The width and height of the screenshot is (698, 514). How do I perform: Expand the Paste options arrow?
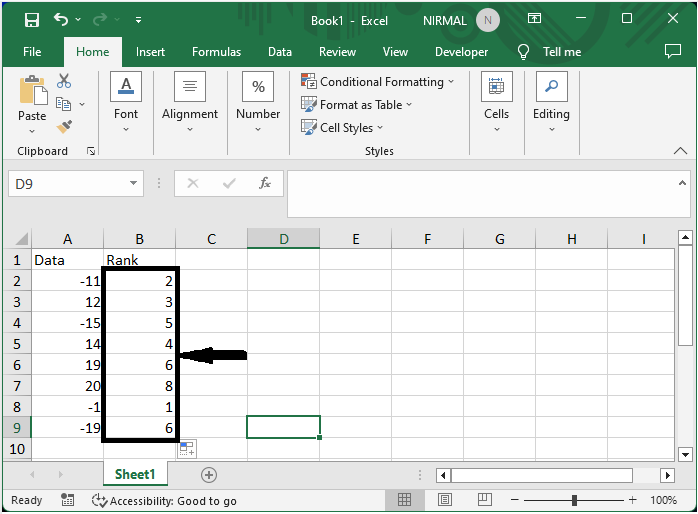[x=32, y=131]
